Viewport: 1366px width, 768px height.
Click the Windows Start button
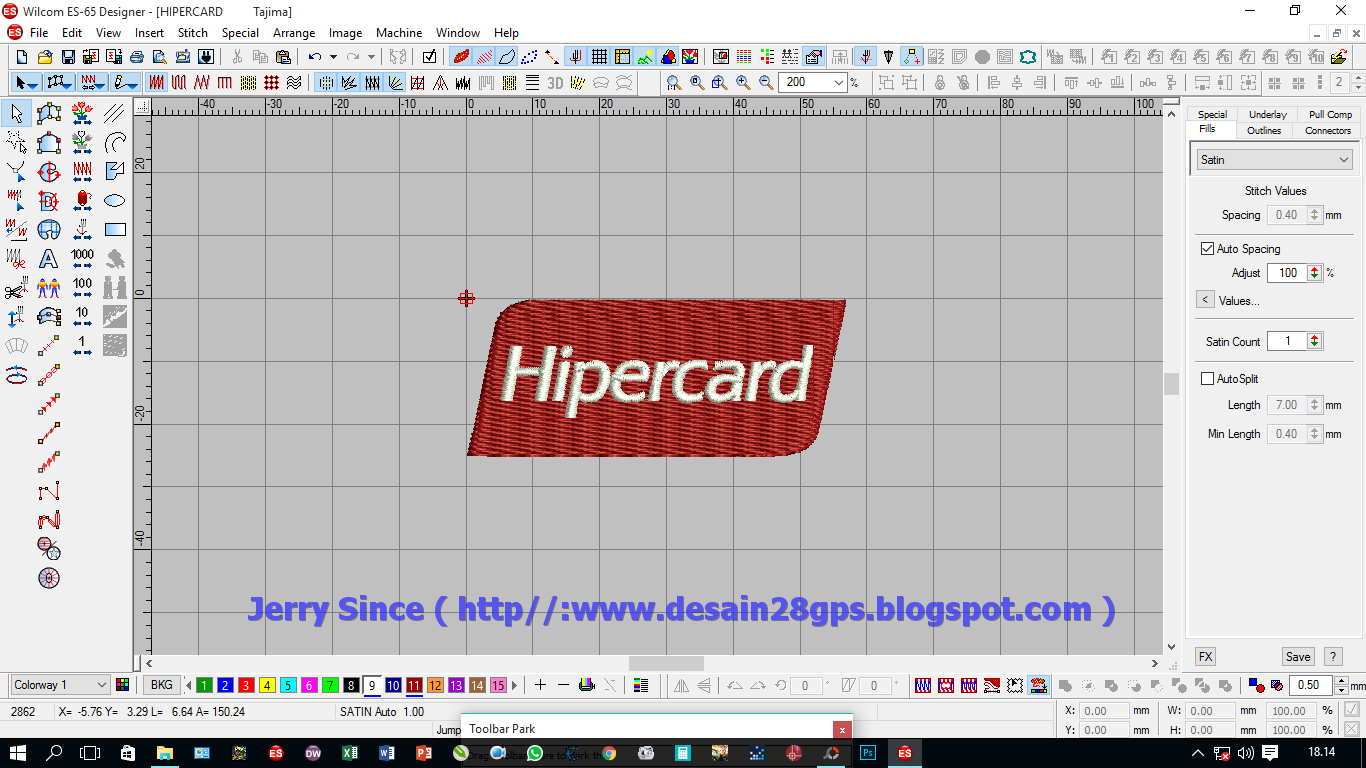point(18,753)
